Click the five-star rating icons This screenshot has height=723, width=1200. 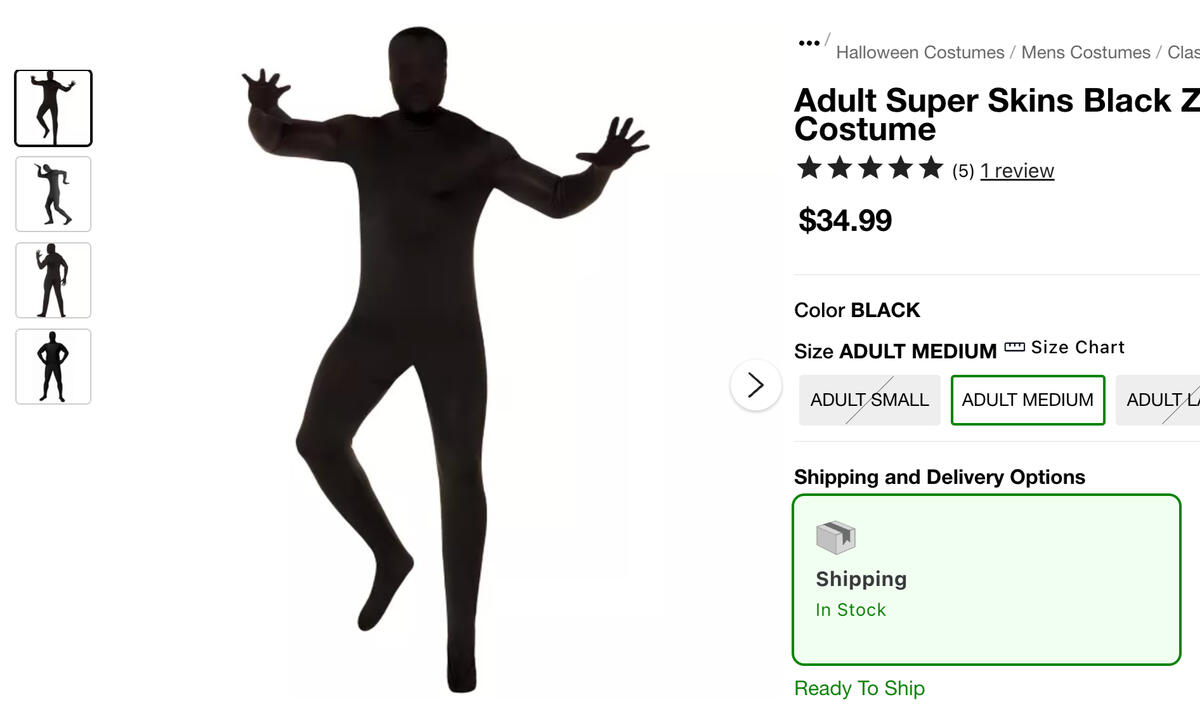click(x=869, y=169)
